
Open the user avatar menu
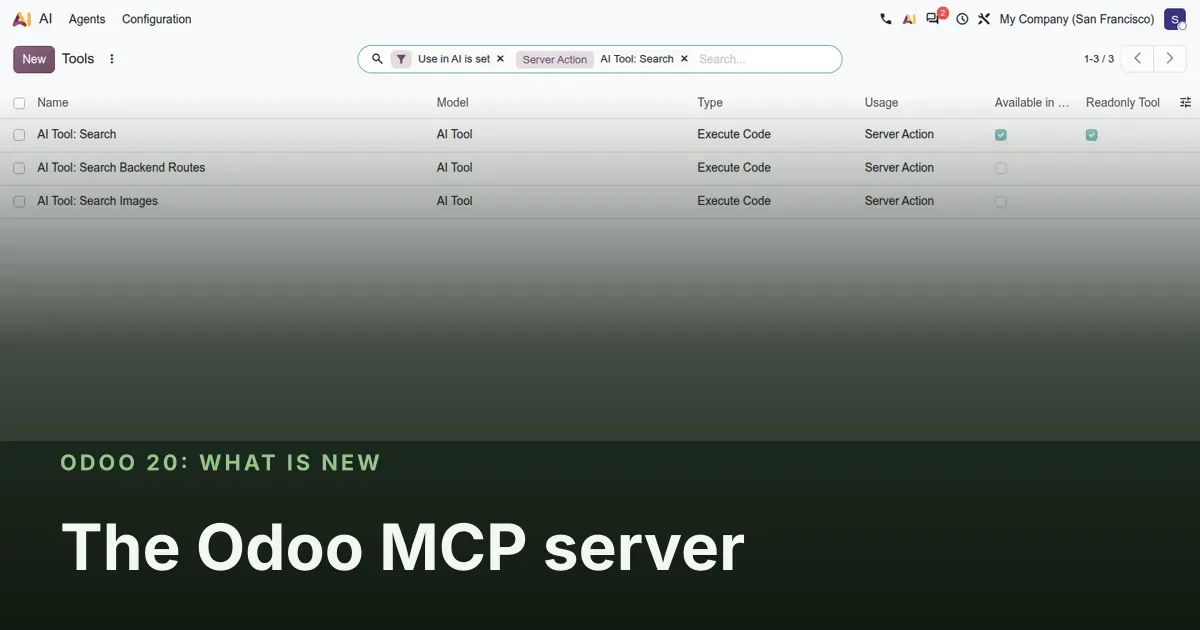(x=1175, y=19)
